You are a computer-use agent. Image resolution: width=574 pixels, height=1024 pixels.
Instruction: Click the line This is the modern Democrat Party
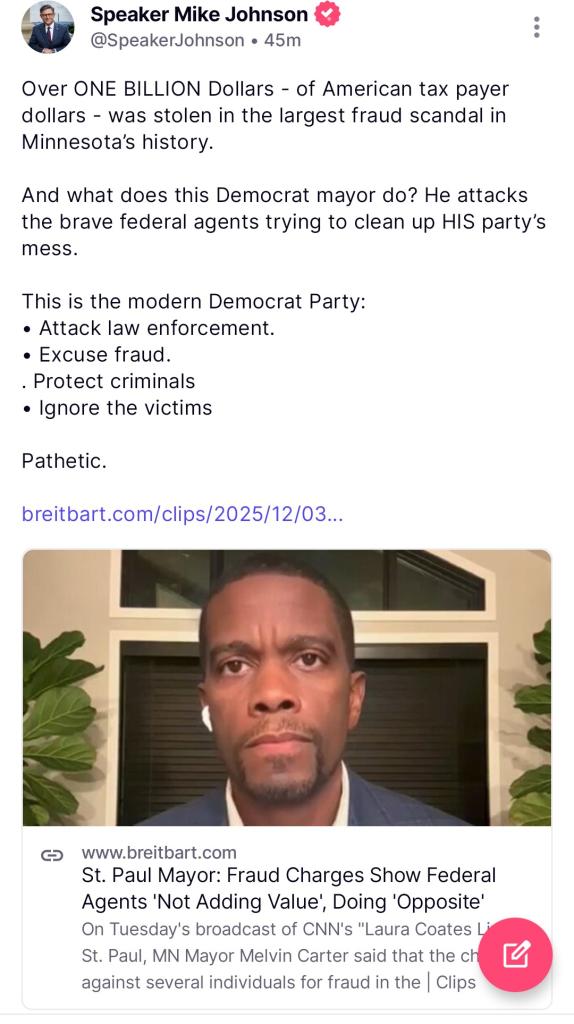[194, 301]
